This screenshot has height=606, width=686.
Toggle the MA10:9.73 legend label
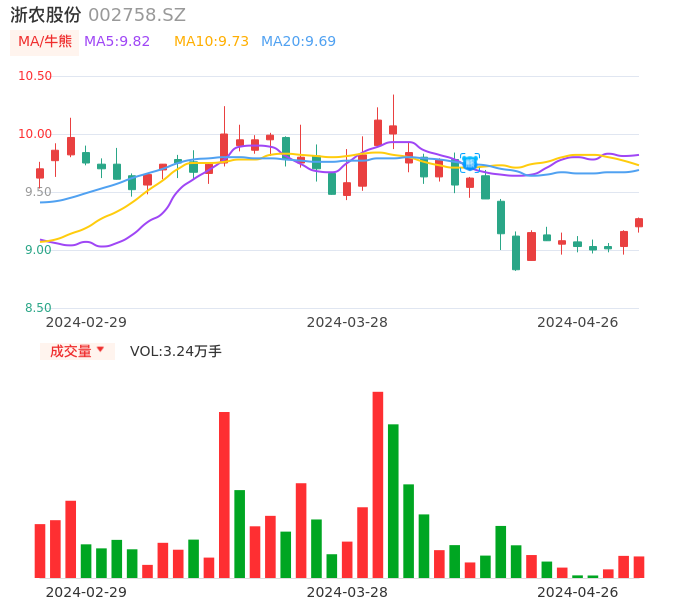click(x=211, y=42)
